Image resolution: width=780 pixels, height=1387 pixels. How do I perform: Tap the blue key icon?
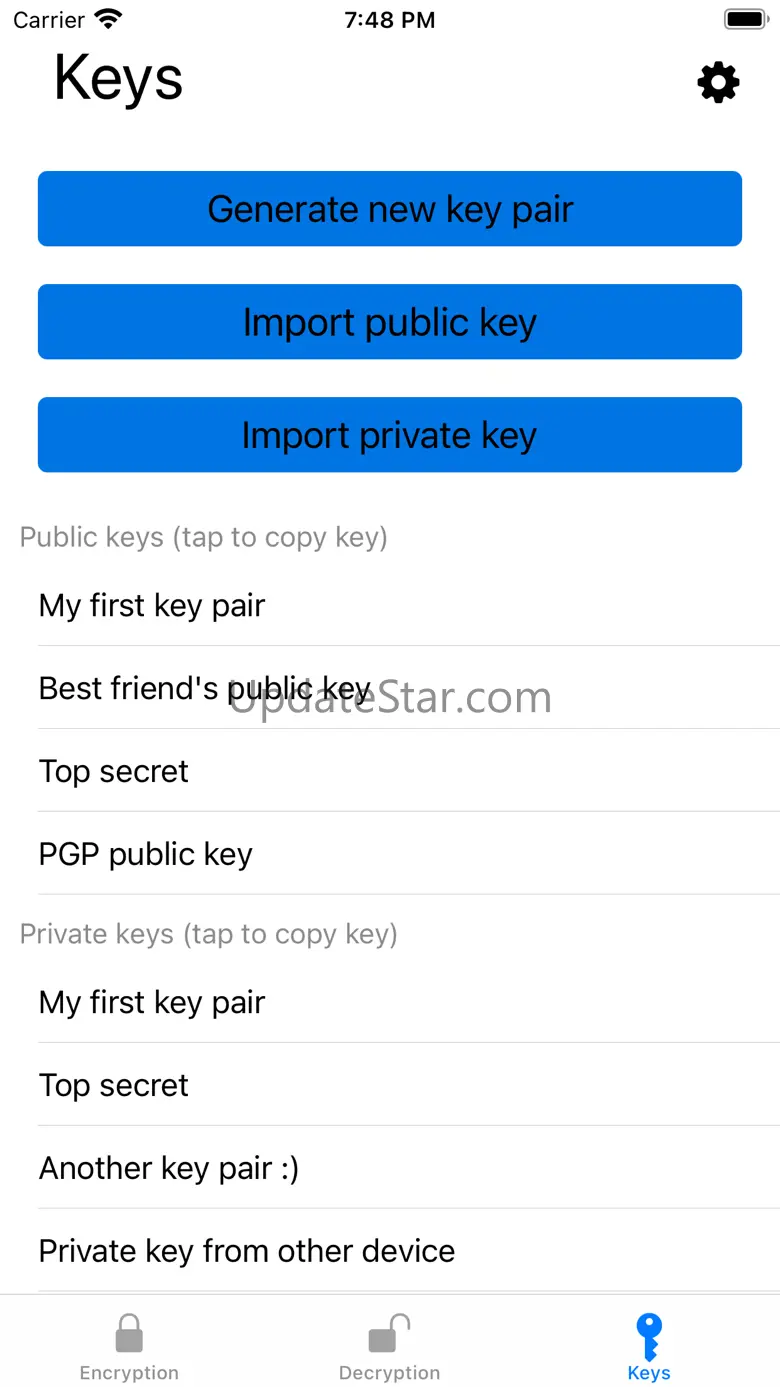tap(649, 1335)
